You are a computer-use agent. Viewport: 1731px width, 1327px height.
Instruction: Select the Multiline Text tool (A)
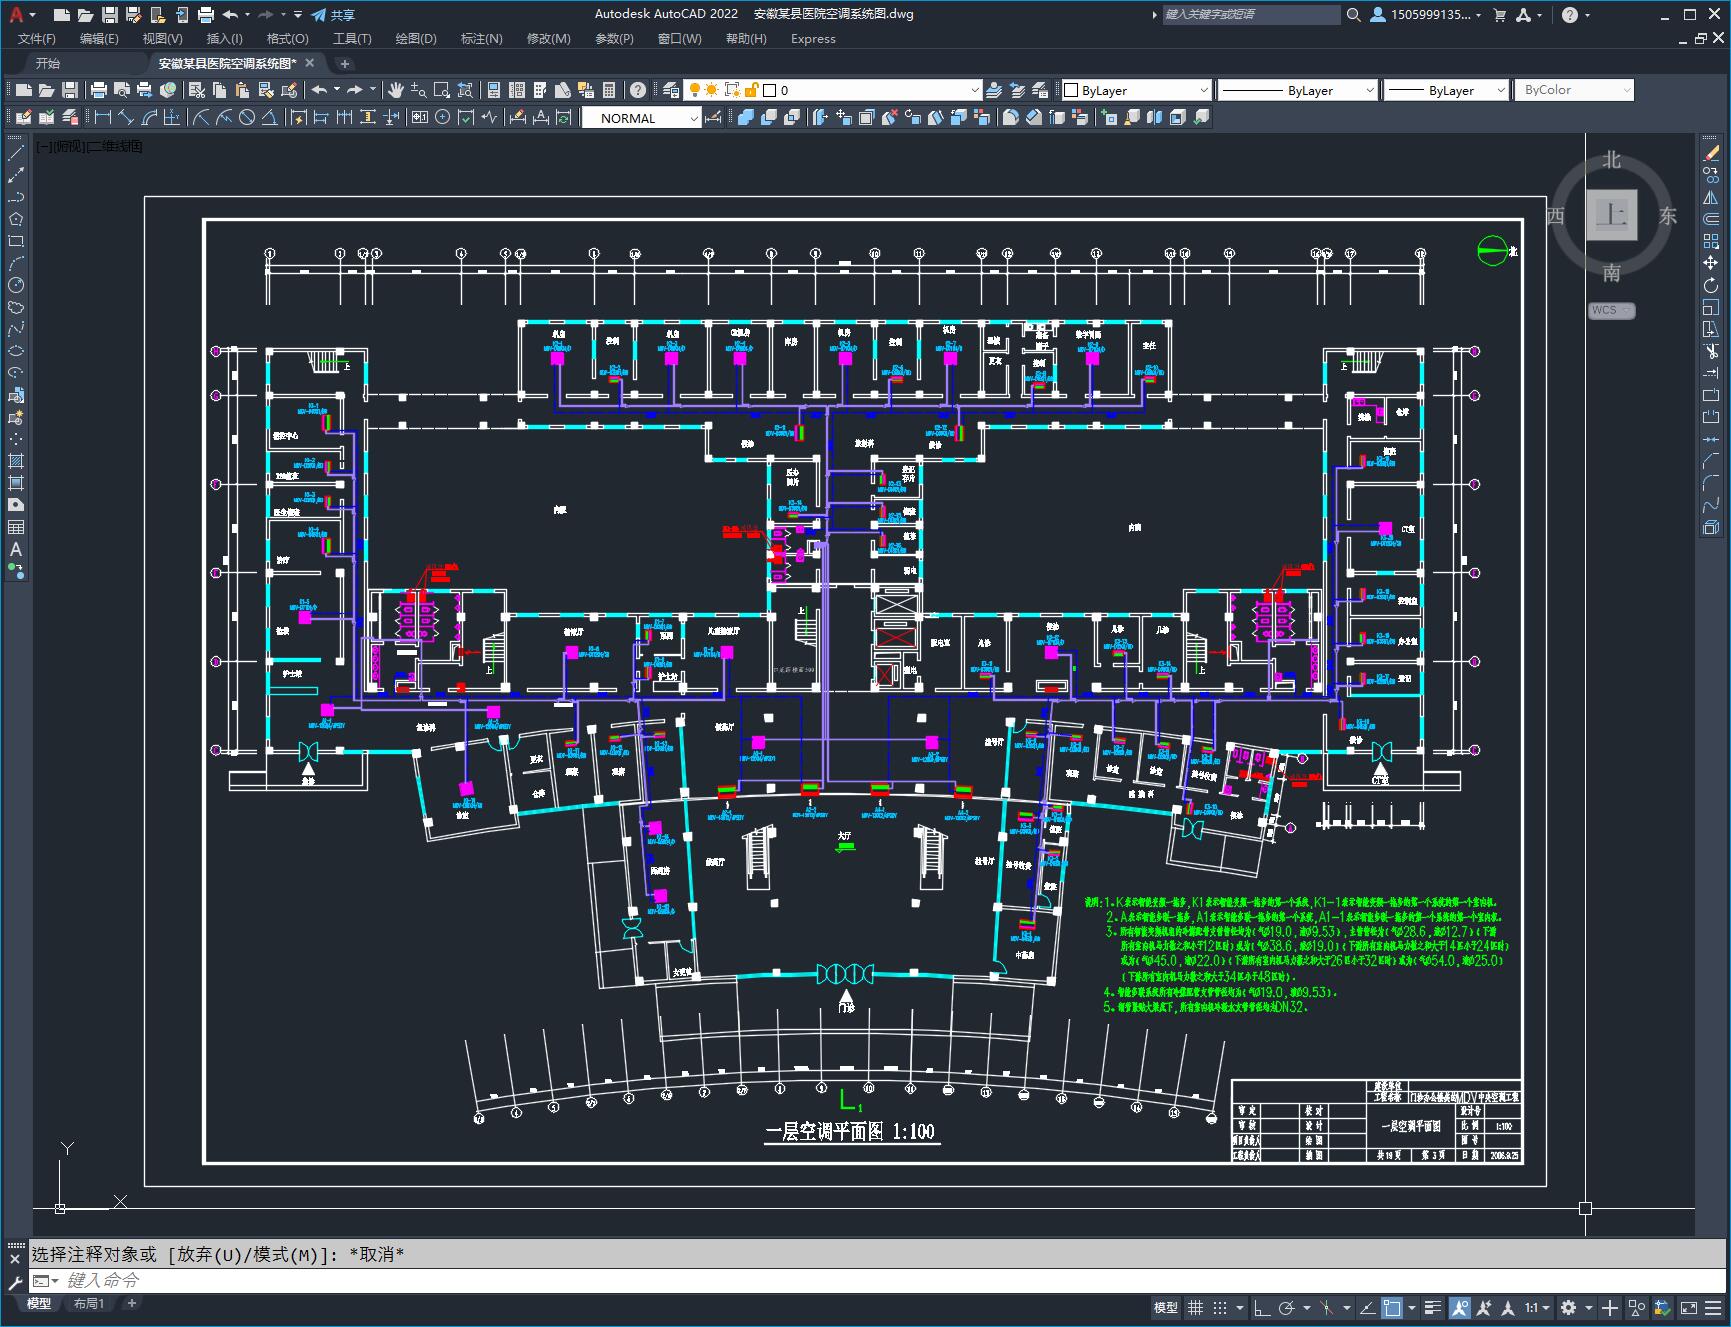point(16,549)
